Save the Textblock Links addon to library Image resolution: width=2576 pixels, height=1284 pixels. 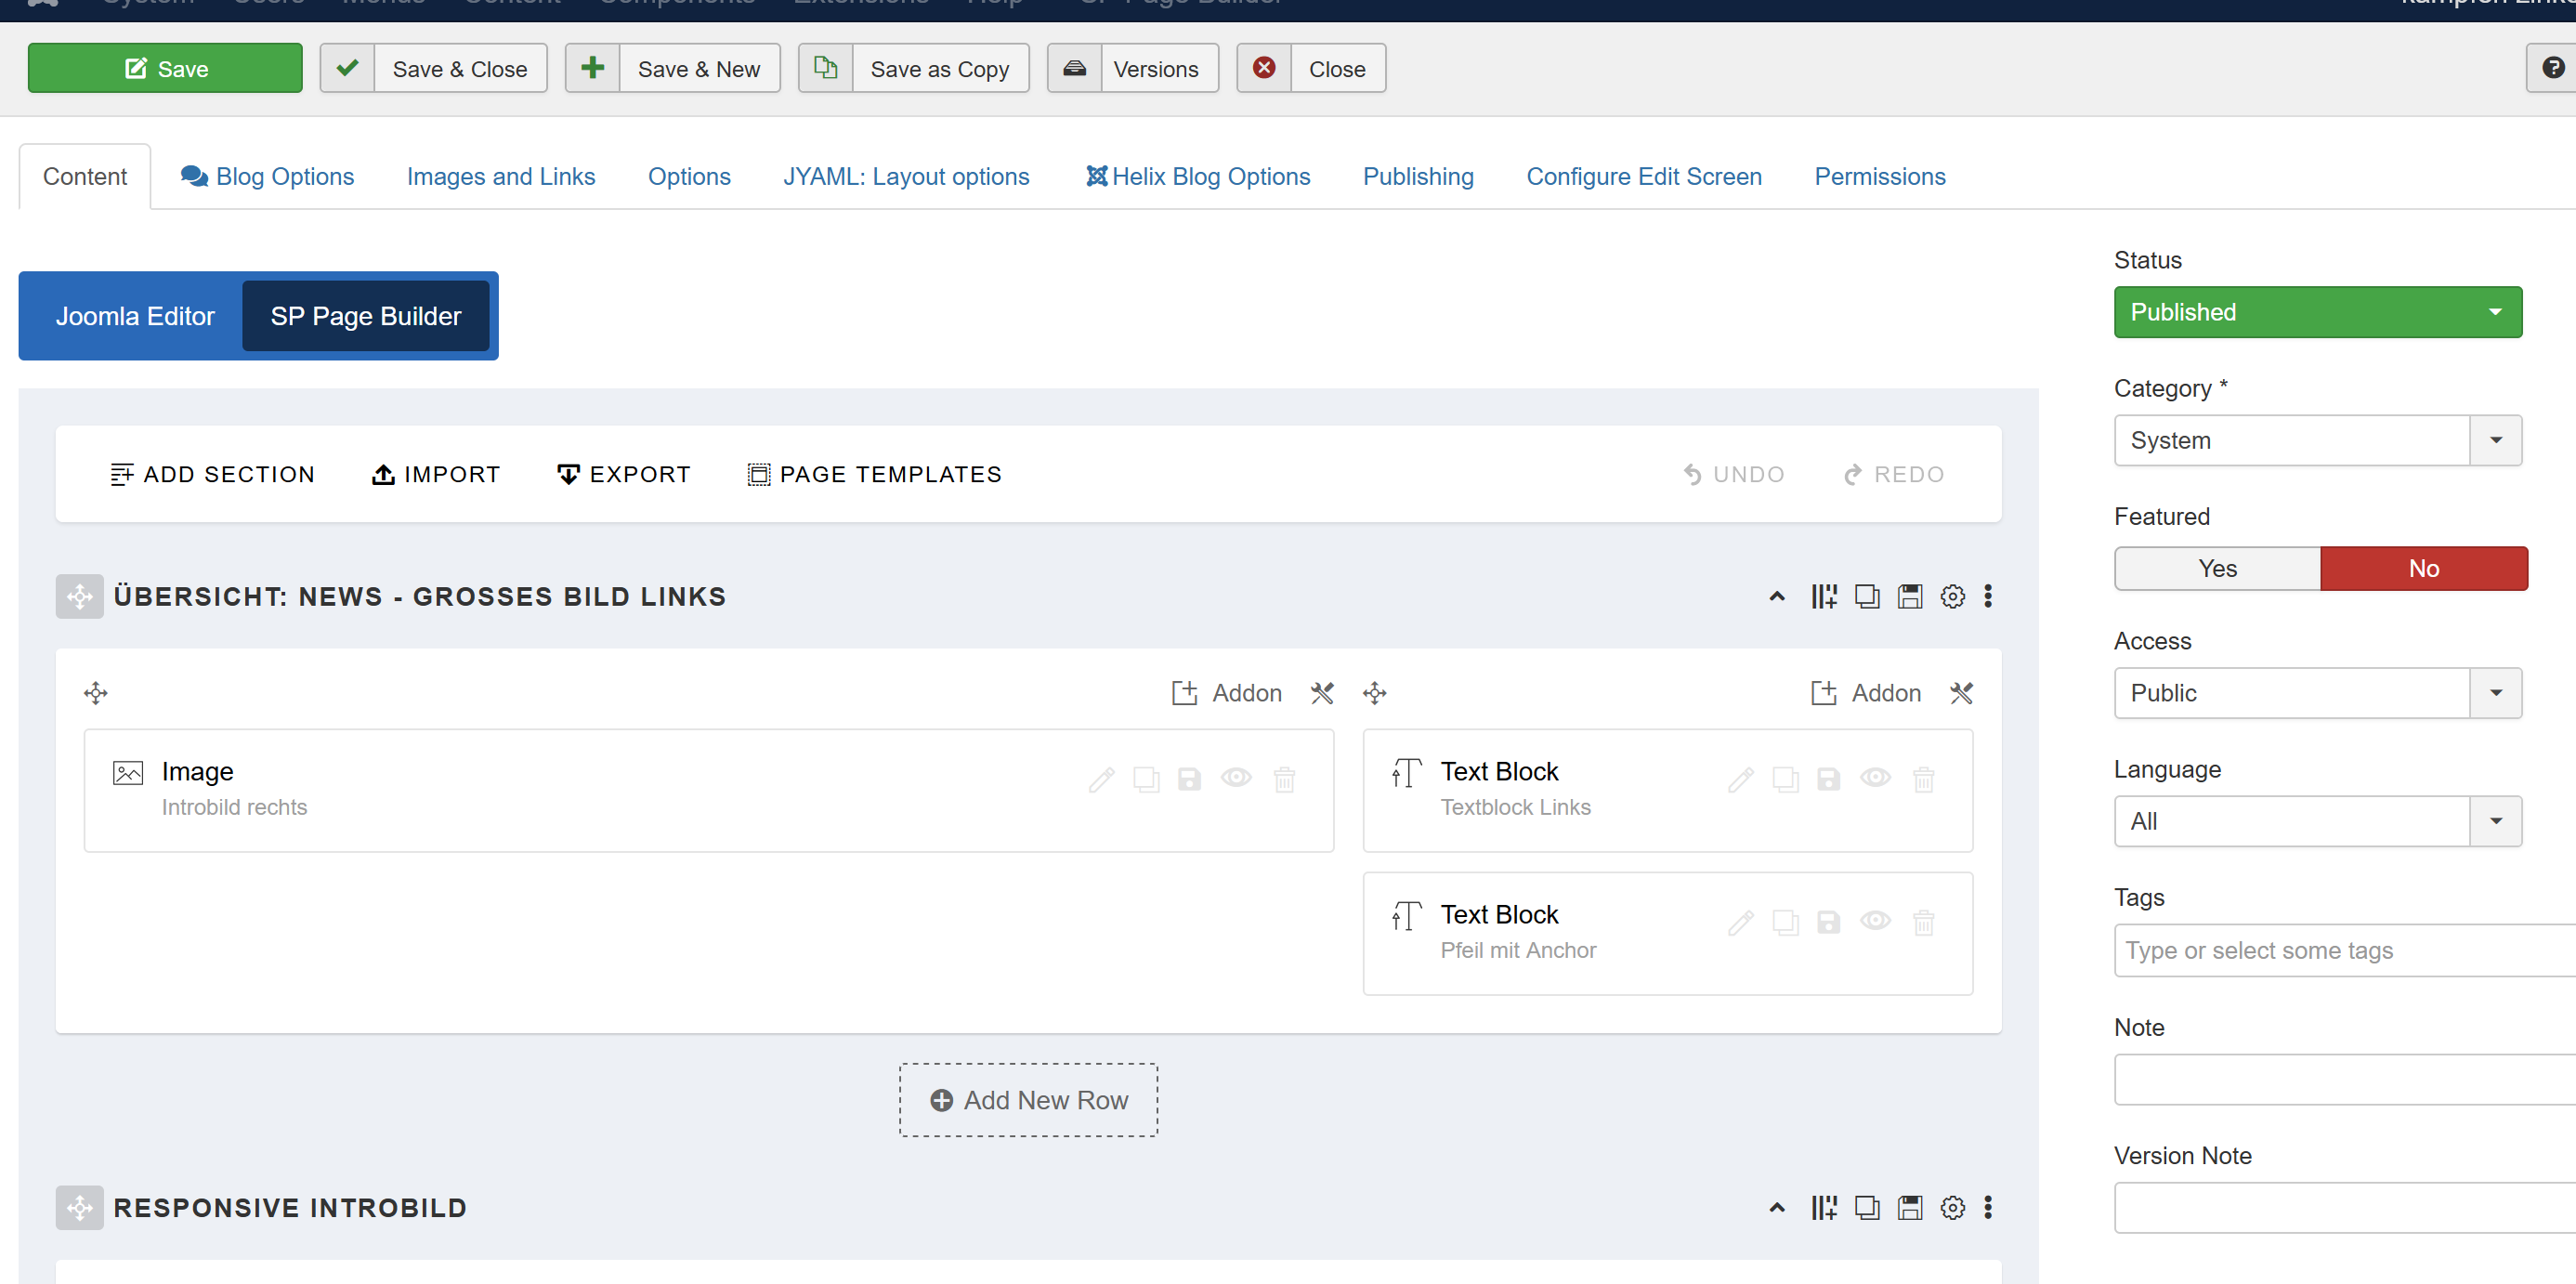tap(1828, 779)
